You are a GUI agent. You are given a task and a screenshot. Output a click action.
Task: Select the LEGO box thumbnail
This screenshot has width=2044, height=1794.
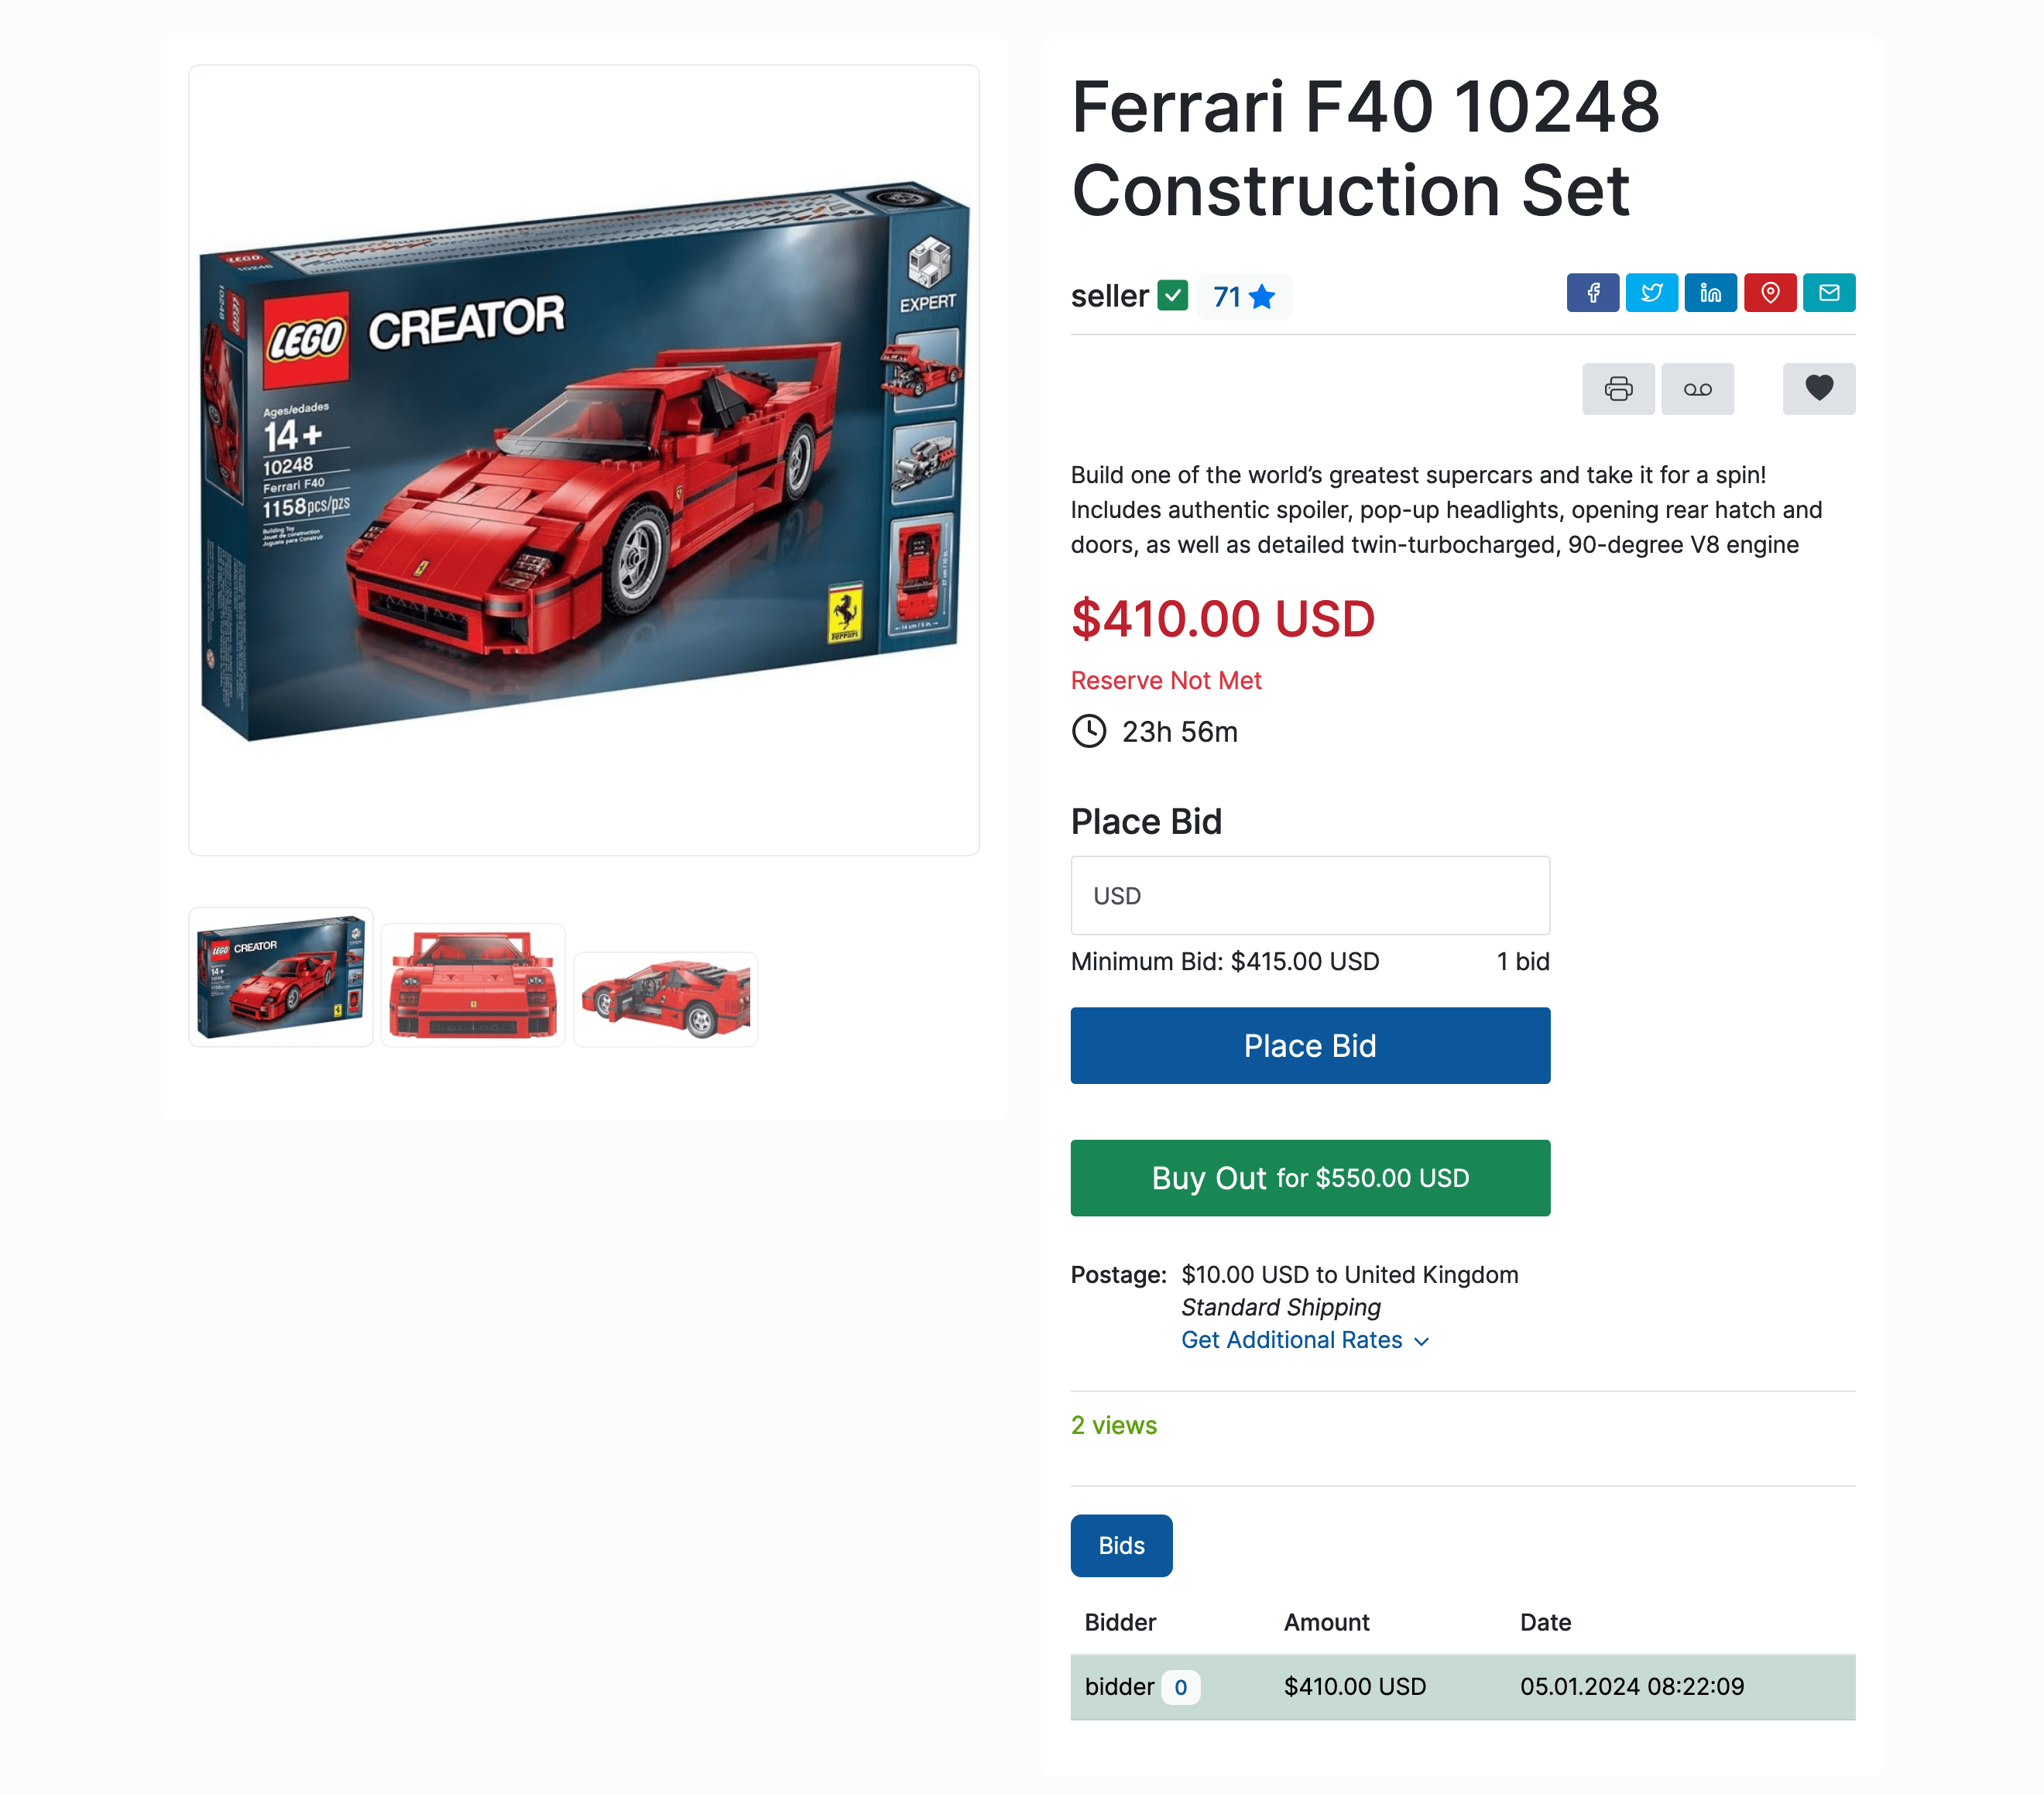[281, 977]
